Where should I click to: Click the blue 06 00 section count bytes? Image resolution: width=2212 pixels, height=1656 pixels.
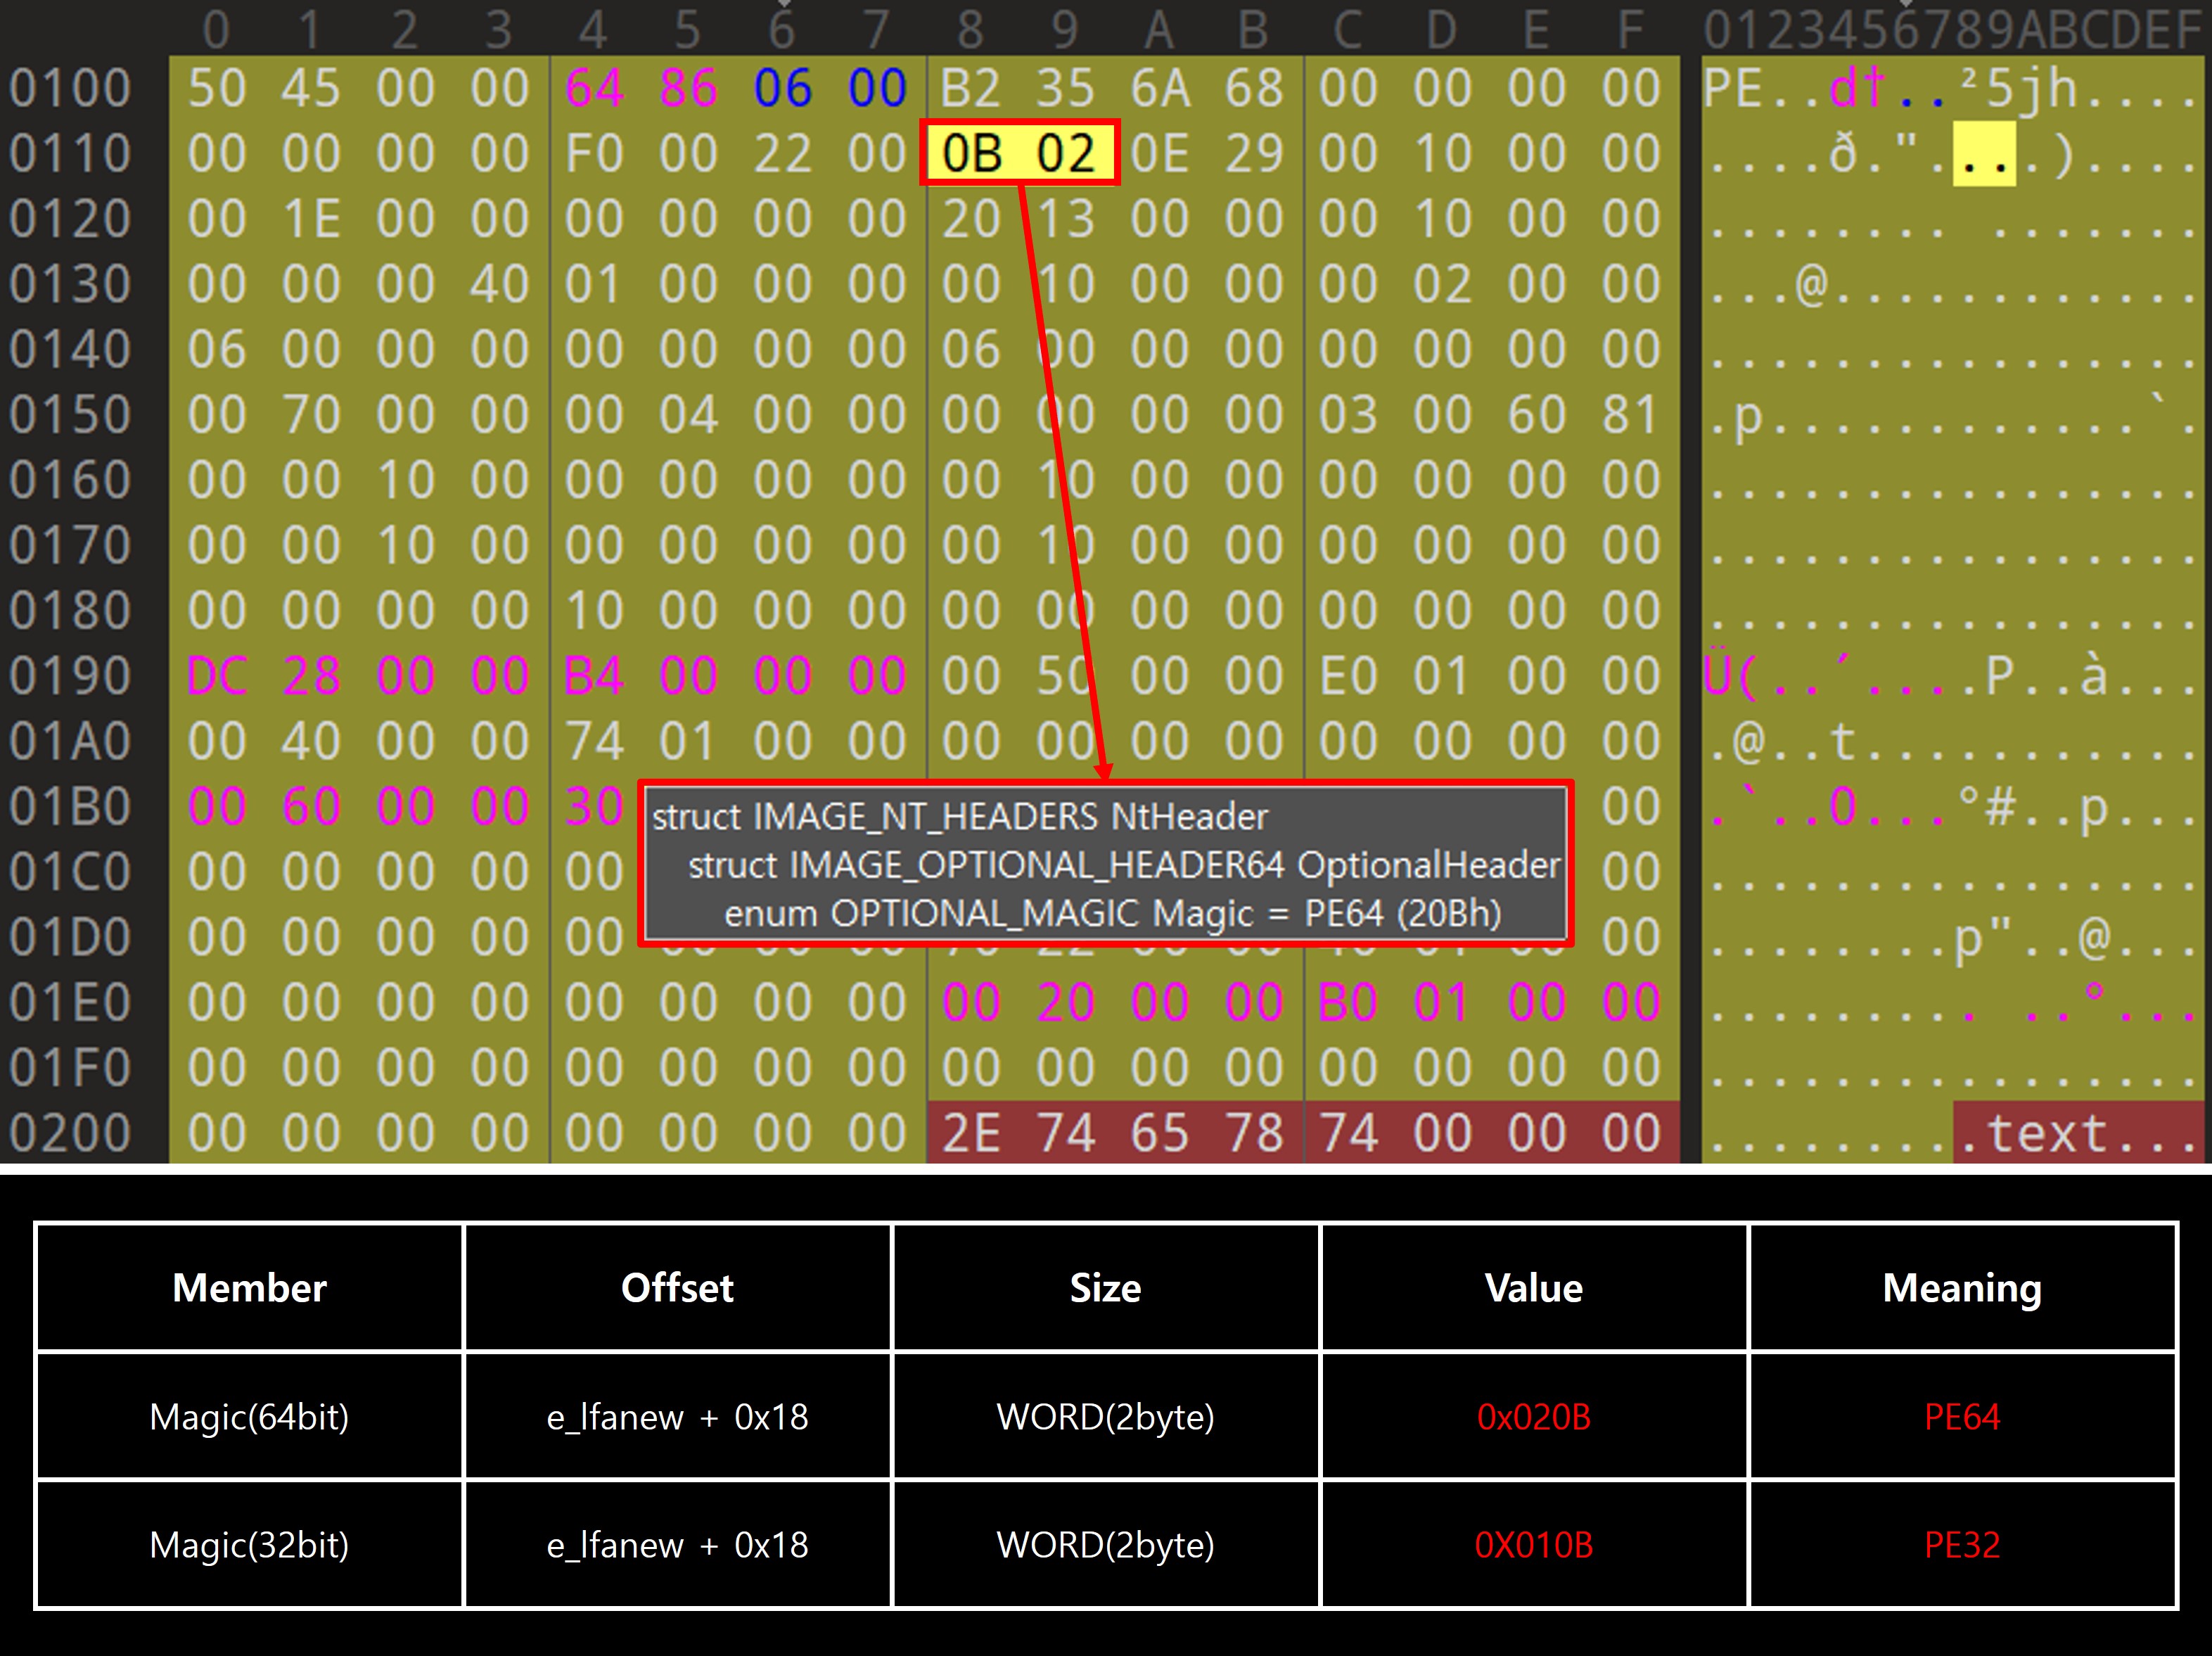(829, 88)
